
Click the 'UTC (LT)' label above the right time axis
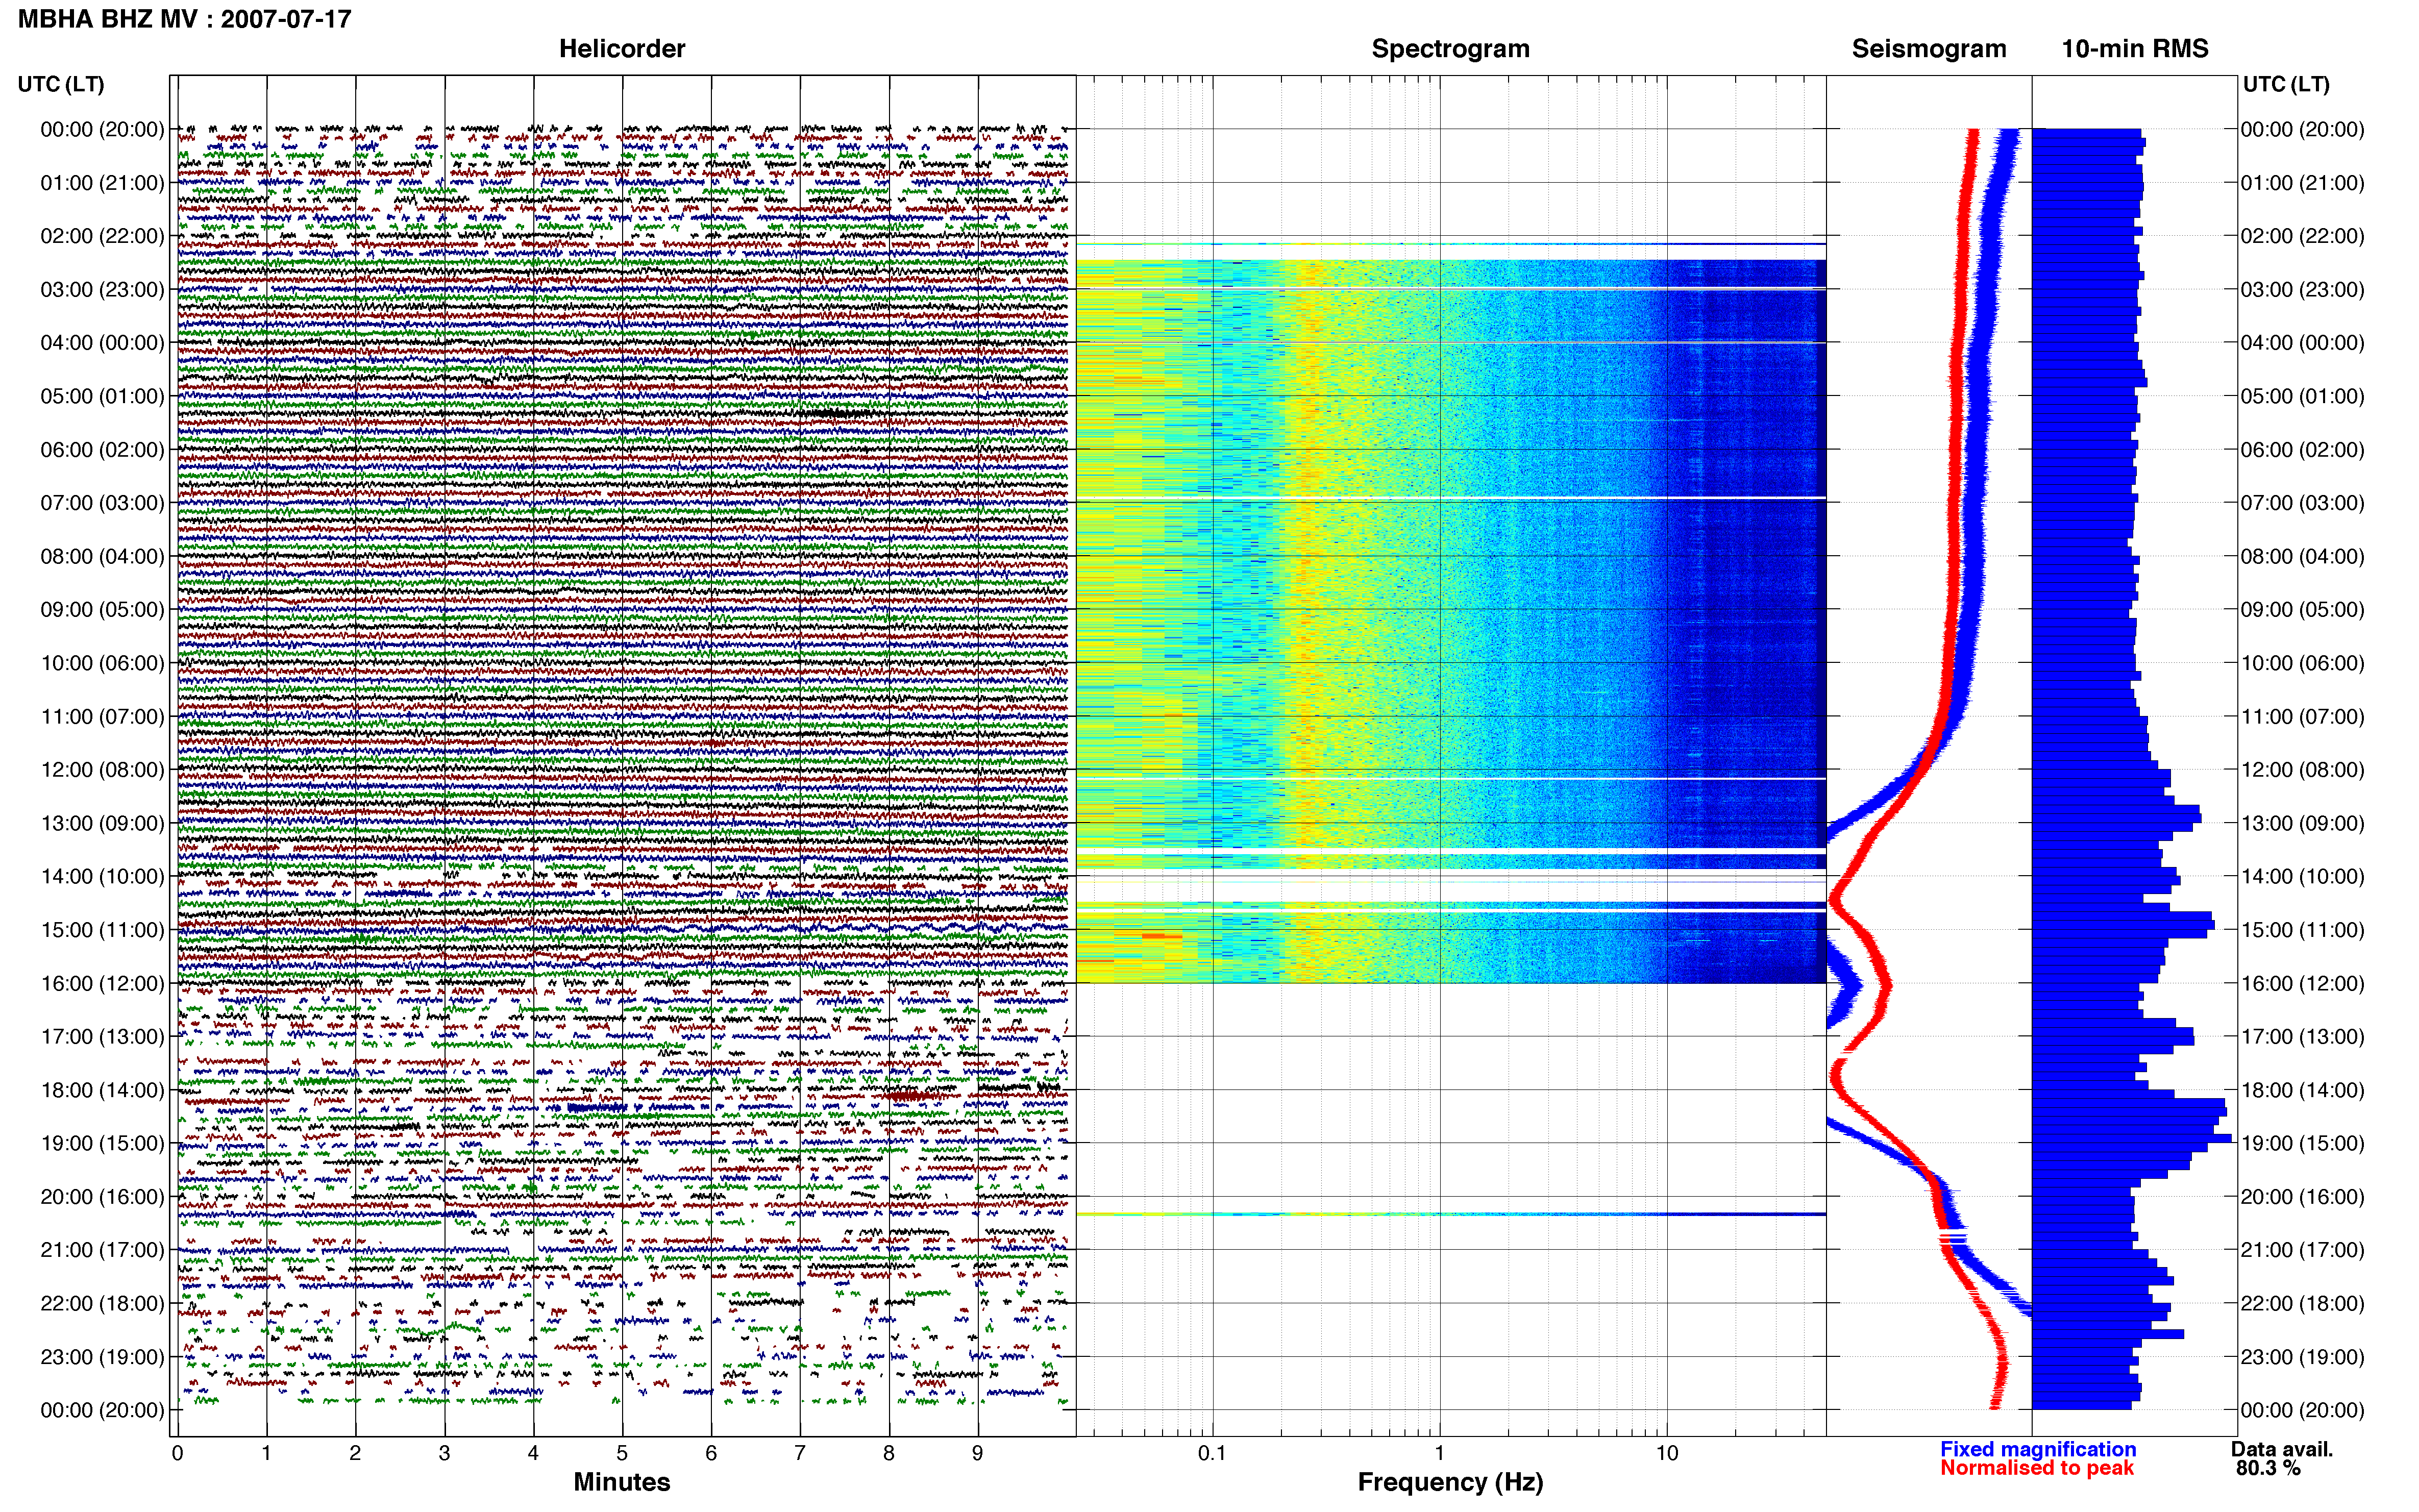[2286, 84]
